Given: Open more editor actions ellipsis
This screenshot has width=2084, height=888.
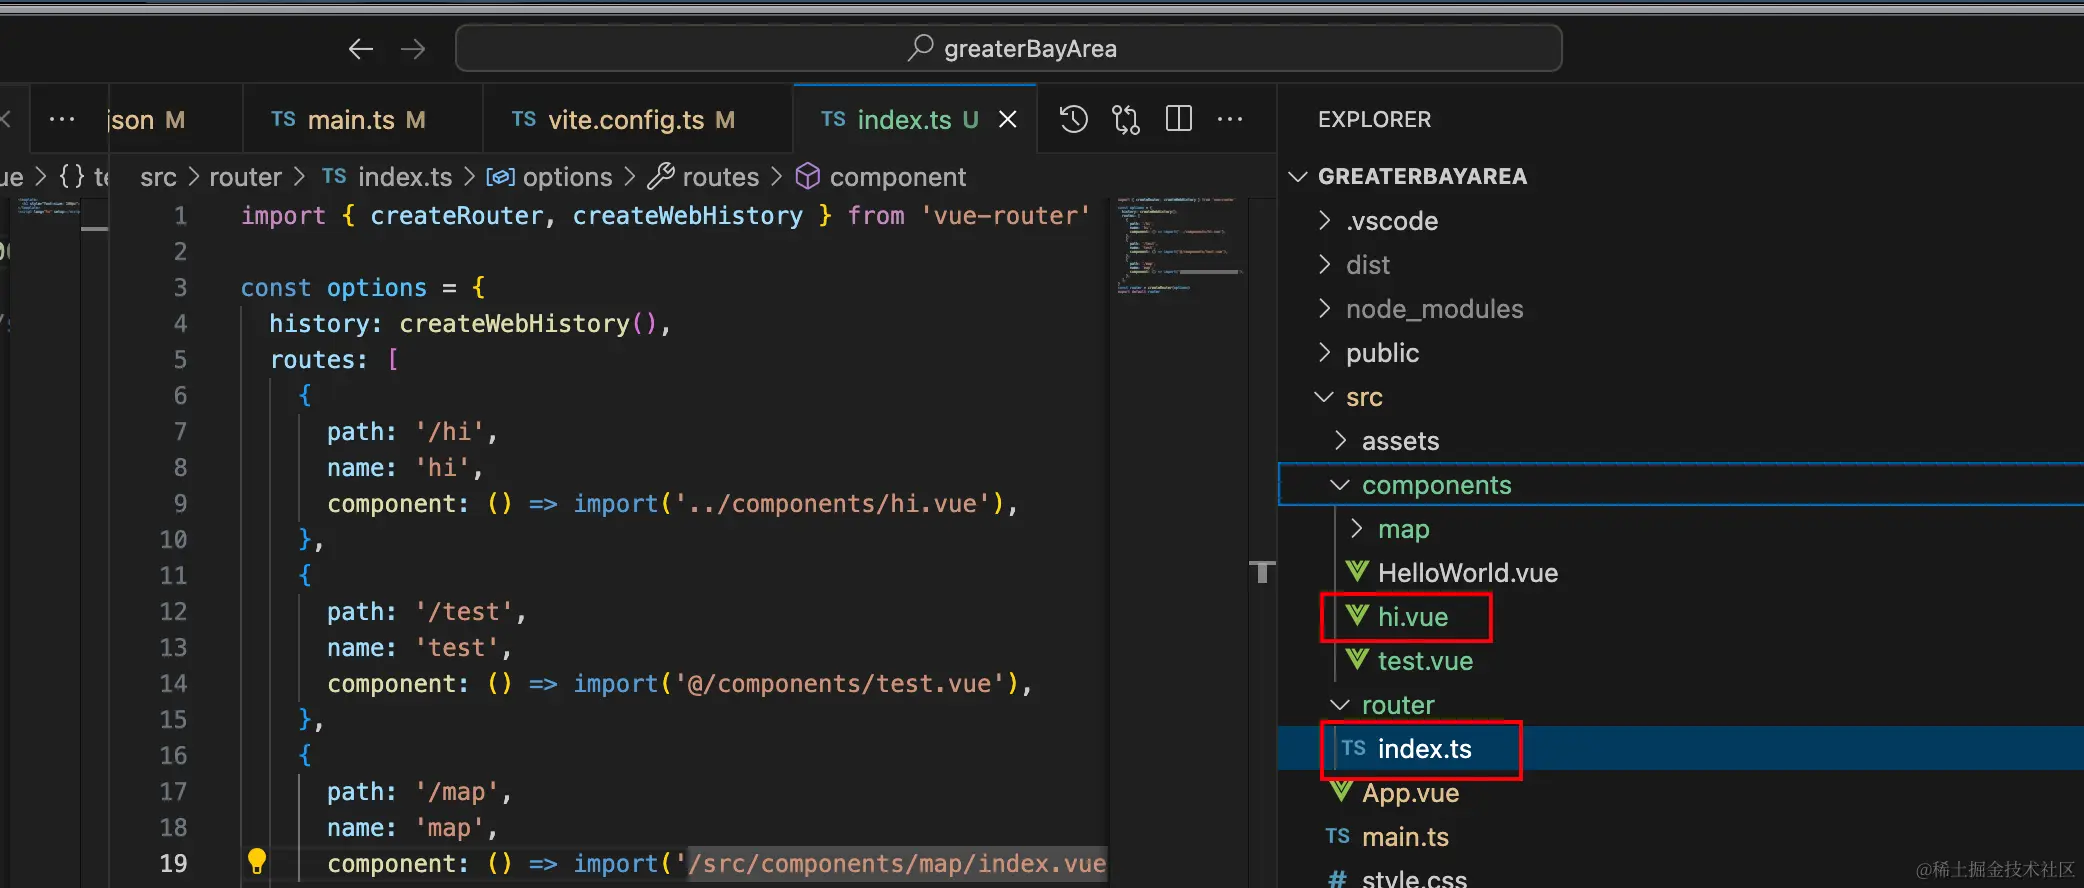Looking at the screenshot, I should 1230,119.
